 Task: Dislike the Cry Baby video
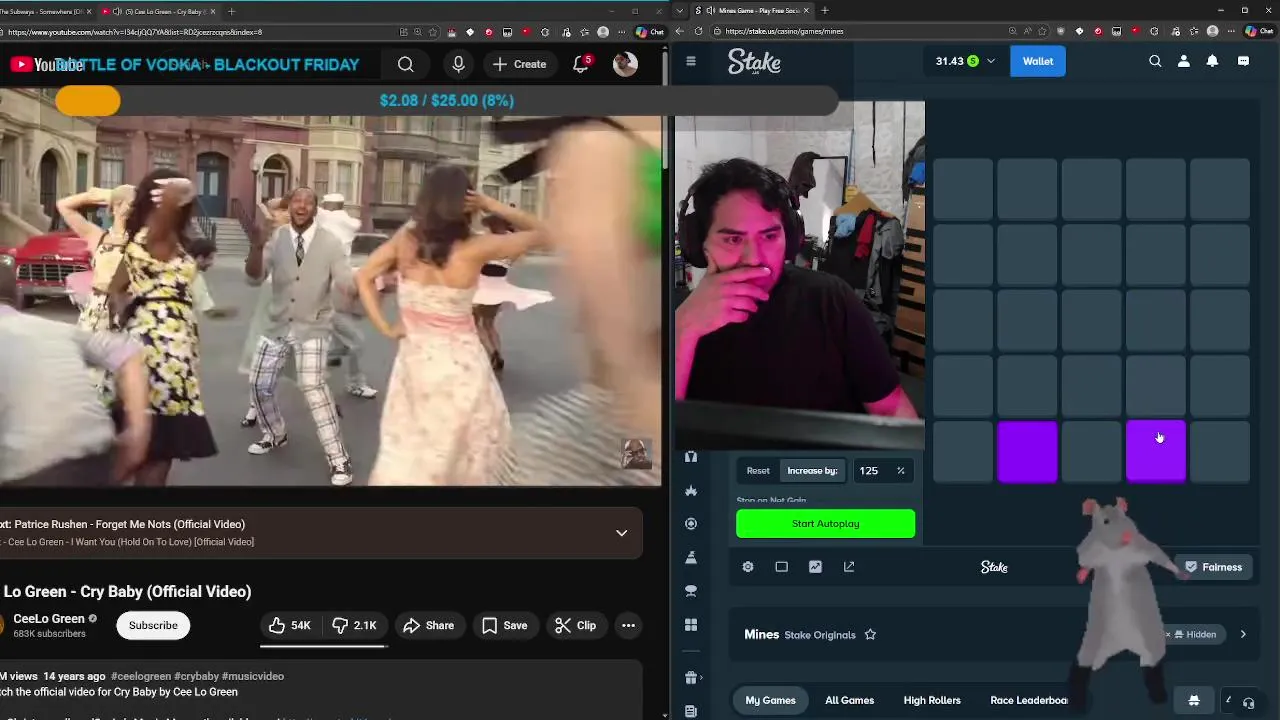pyautogui.click(x=354, y=625)
